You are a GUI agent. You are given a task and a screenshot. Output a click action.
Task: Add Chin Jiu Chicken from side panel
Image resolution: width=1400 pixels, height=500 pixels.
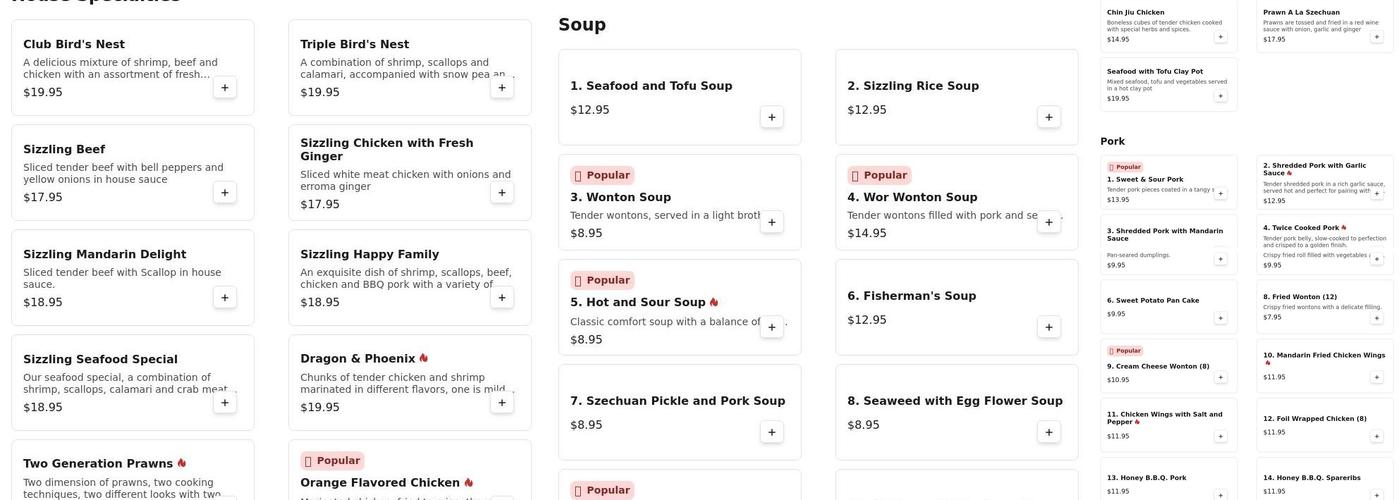[1220, 37]
